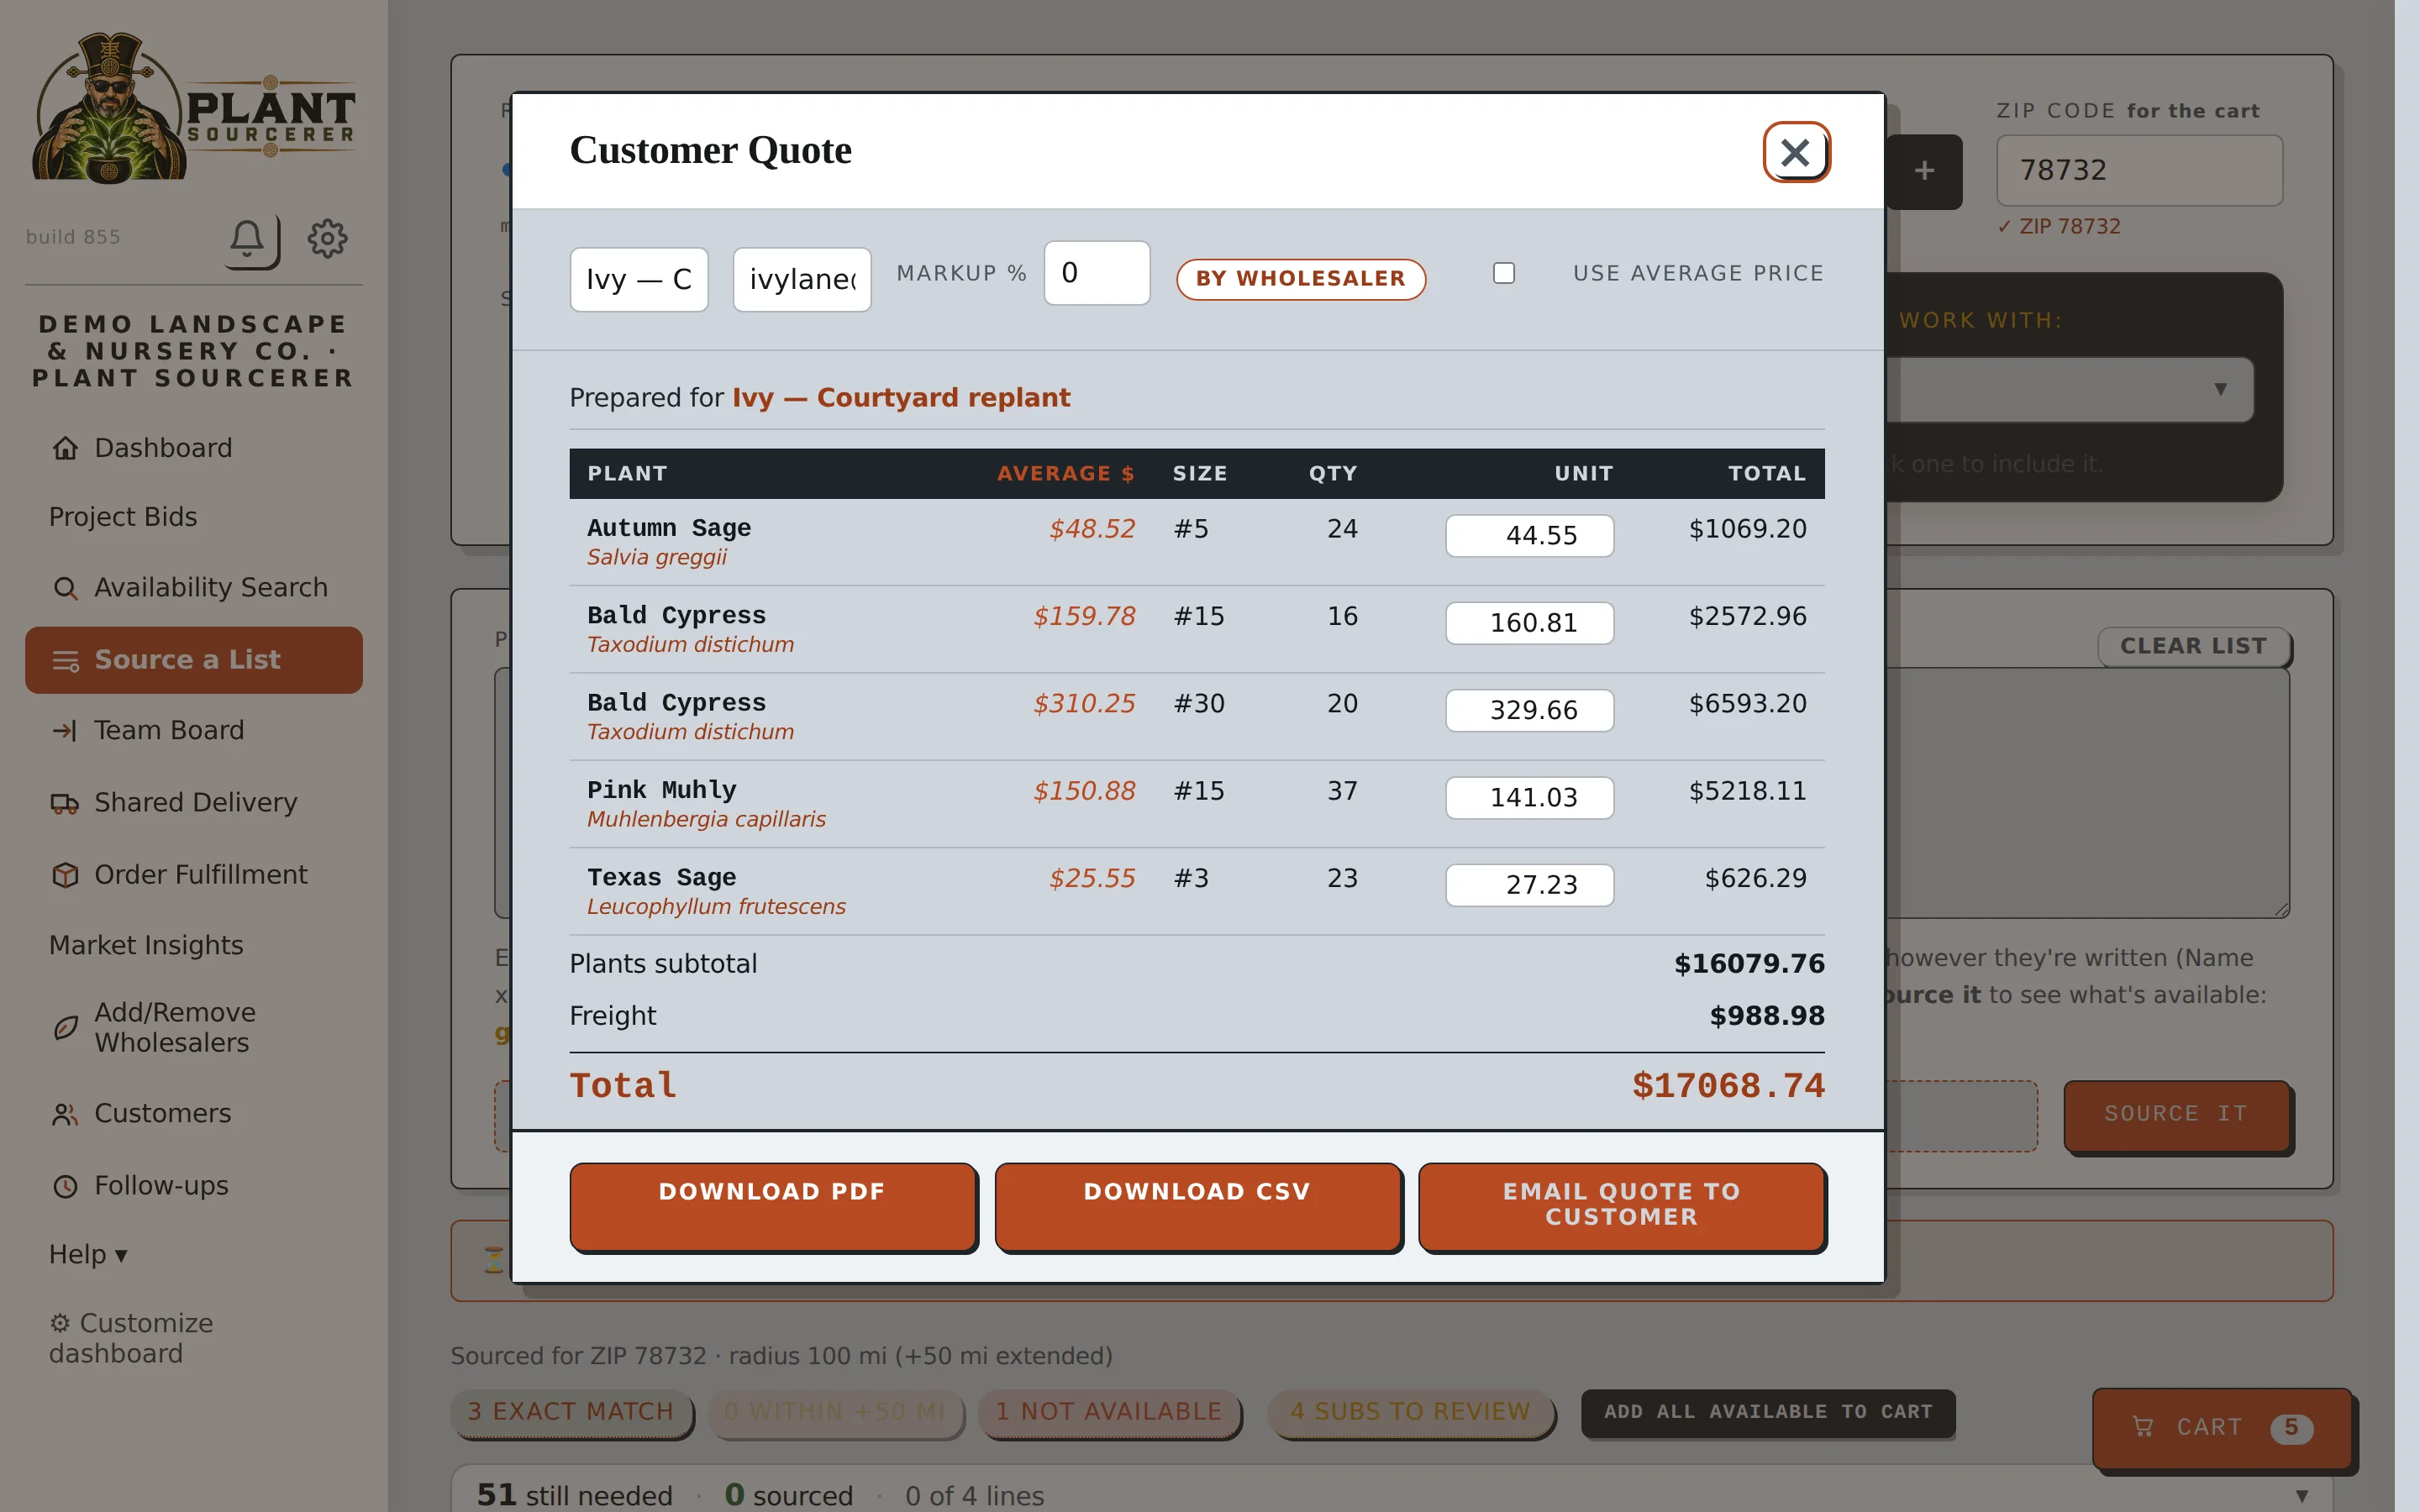Click the Clear List button

[2193, 646]
